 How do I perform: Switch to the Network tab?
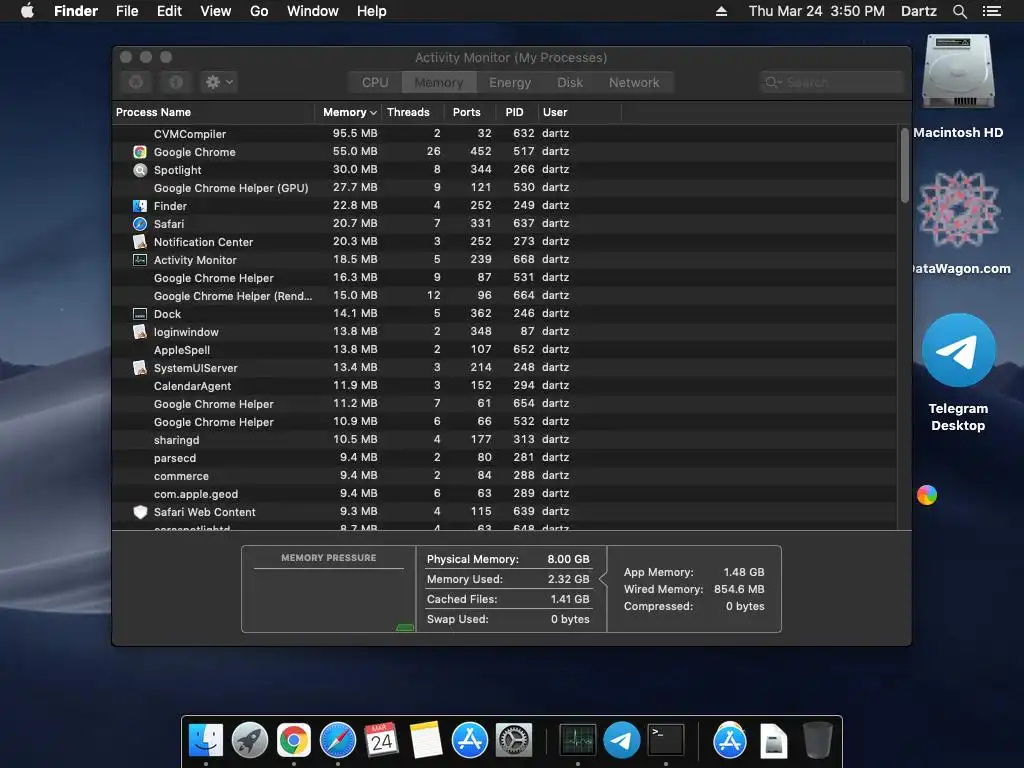pyautogui.click(x=634, y=82)
